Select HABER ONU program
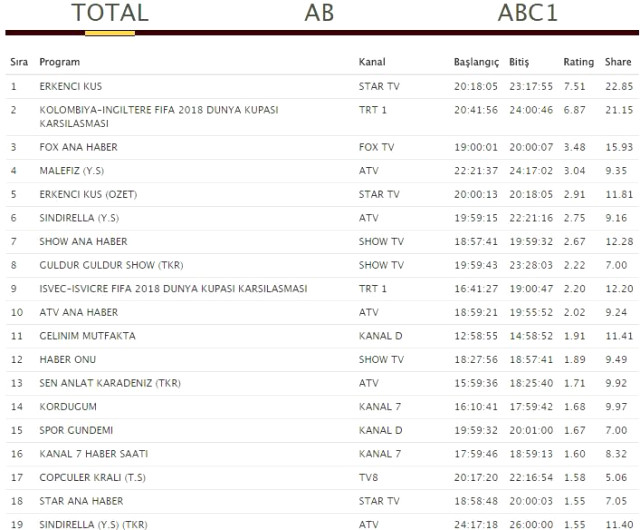Image resolution: width=640 pixels, height=530 pixels. click(x=67, y=360)
